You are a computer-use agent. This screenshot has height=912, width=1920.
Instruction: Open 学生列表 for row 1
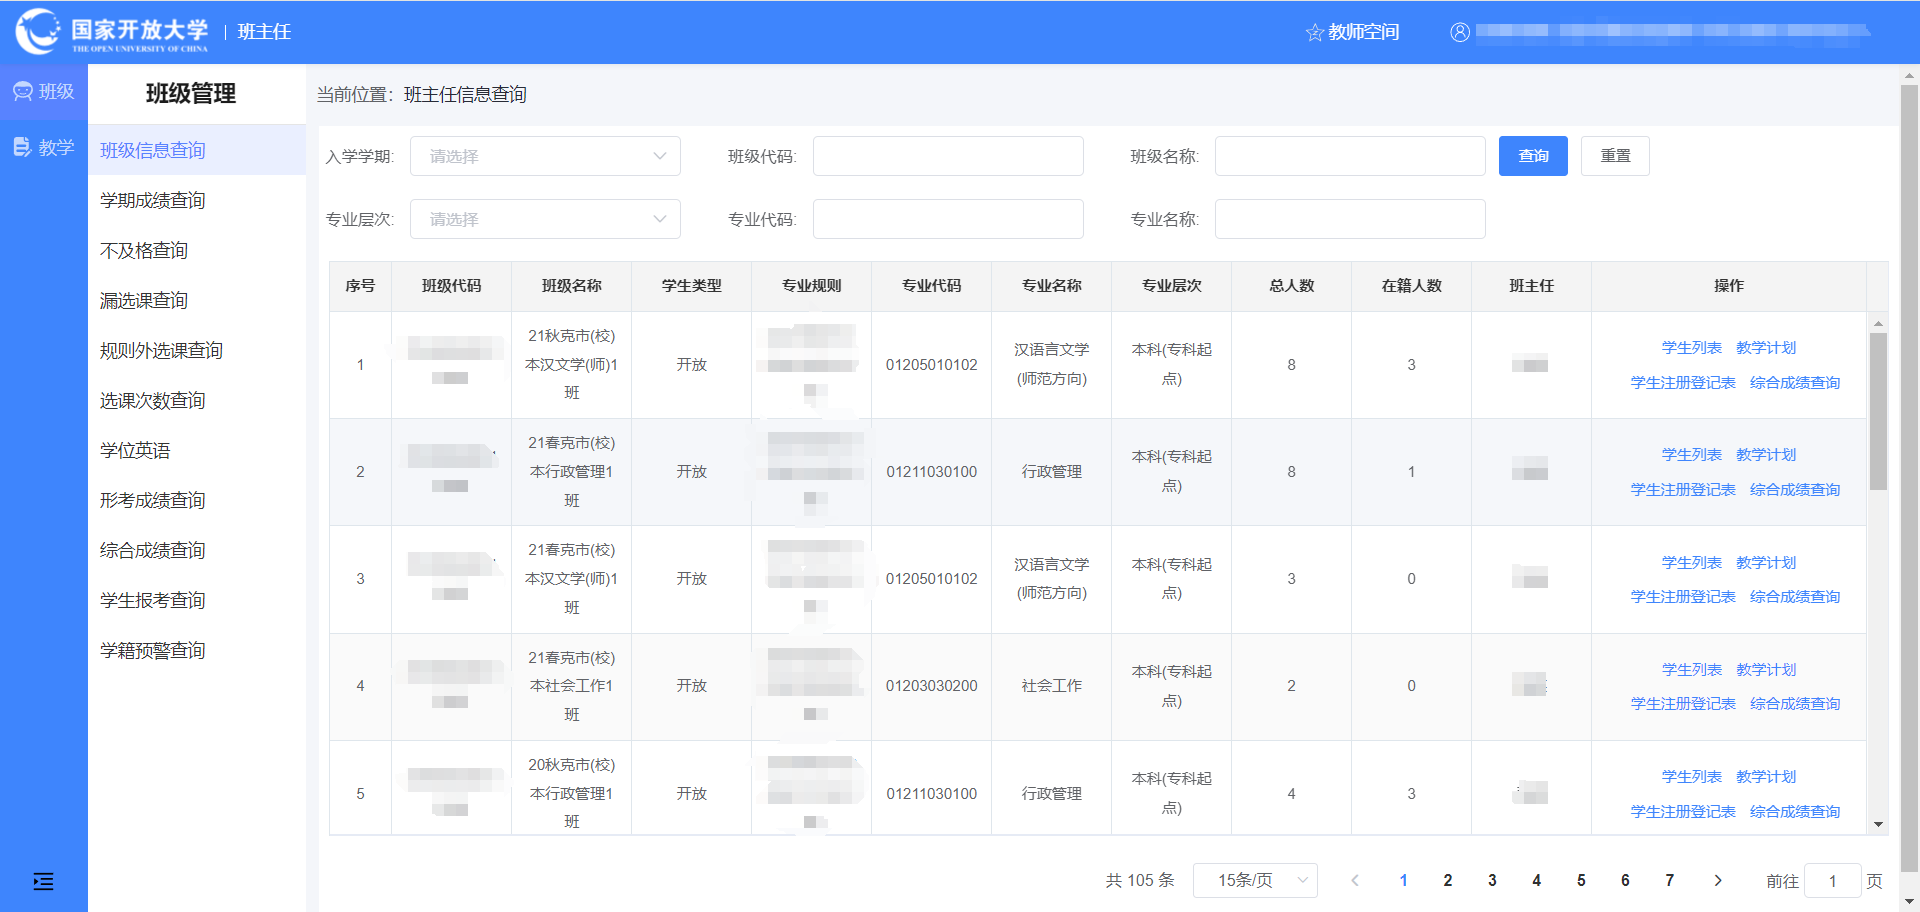1691,348
